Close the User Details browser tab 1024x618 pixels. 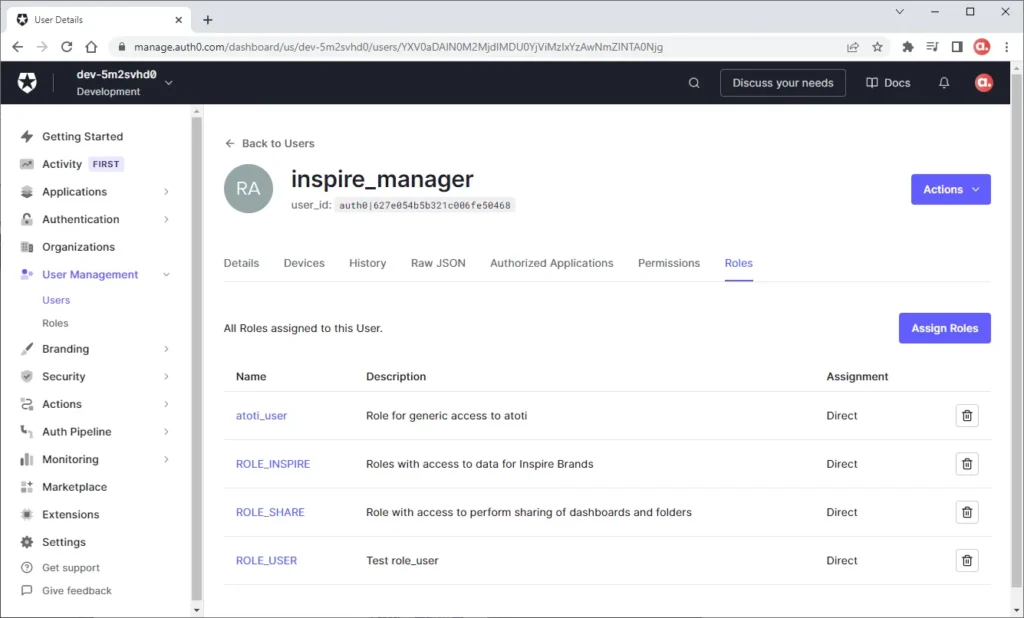tap(178, 20)
